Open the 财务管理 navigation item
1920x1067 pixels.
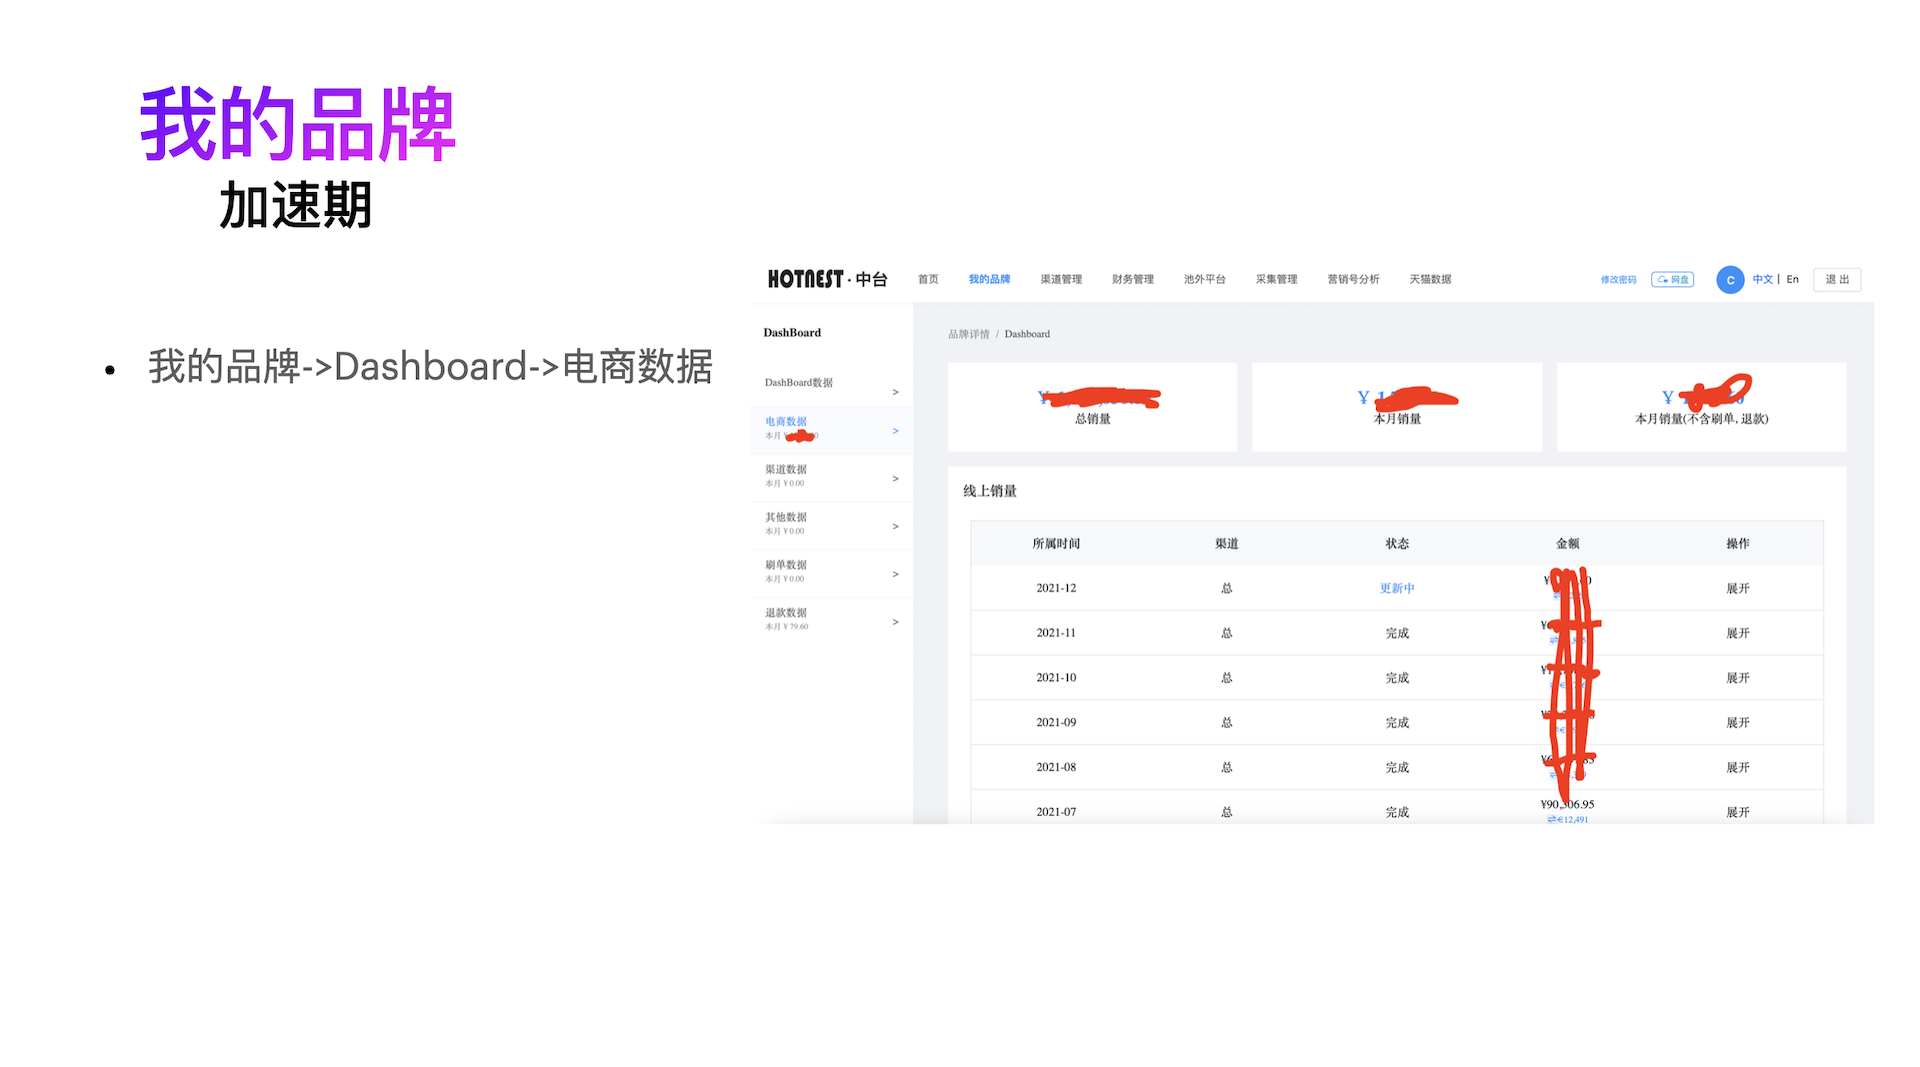(x=1133, y=280)
